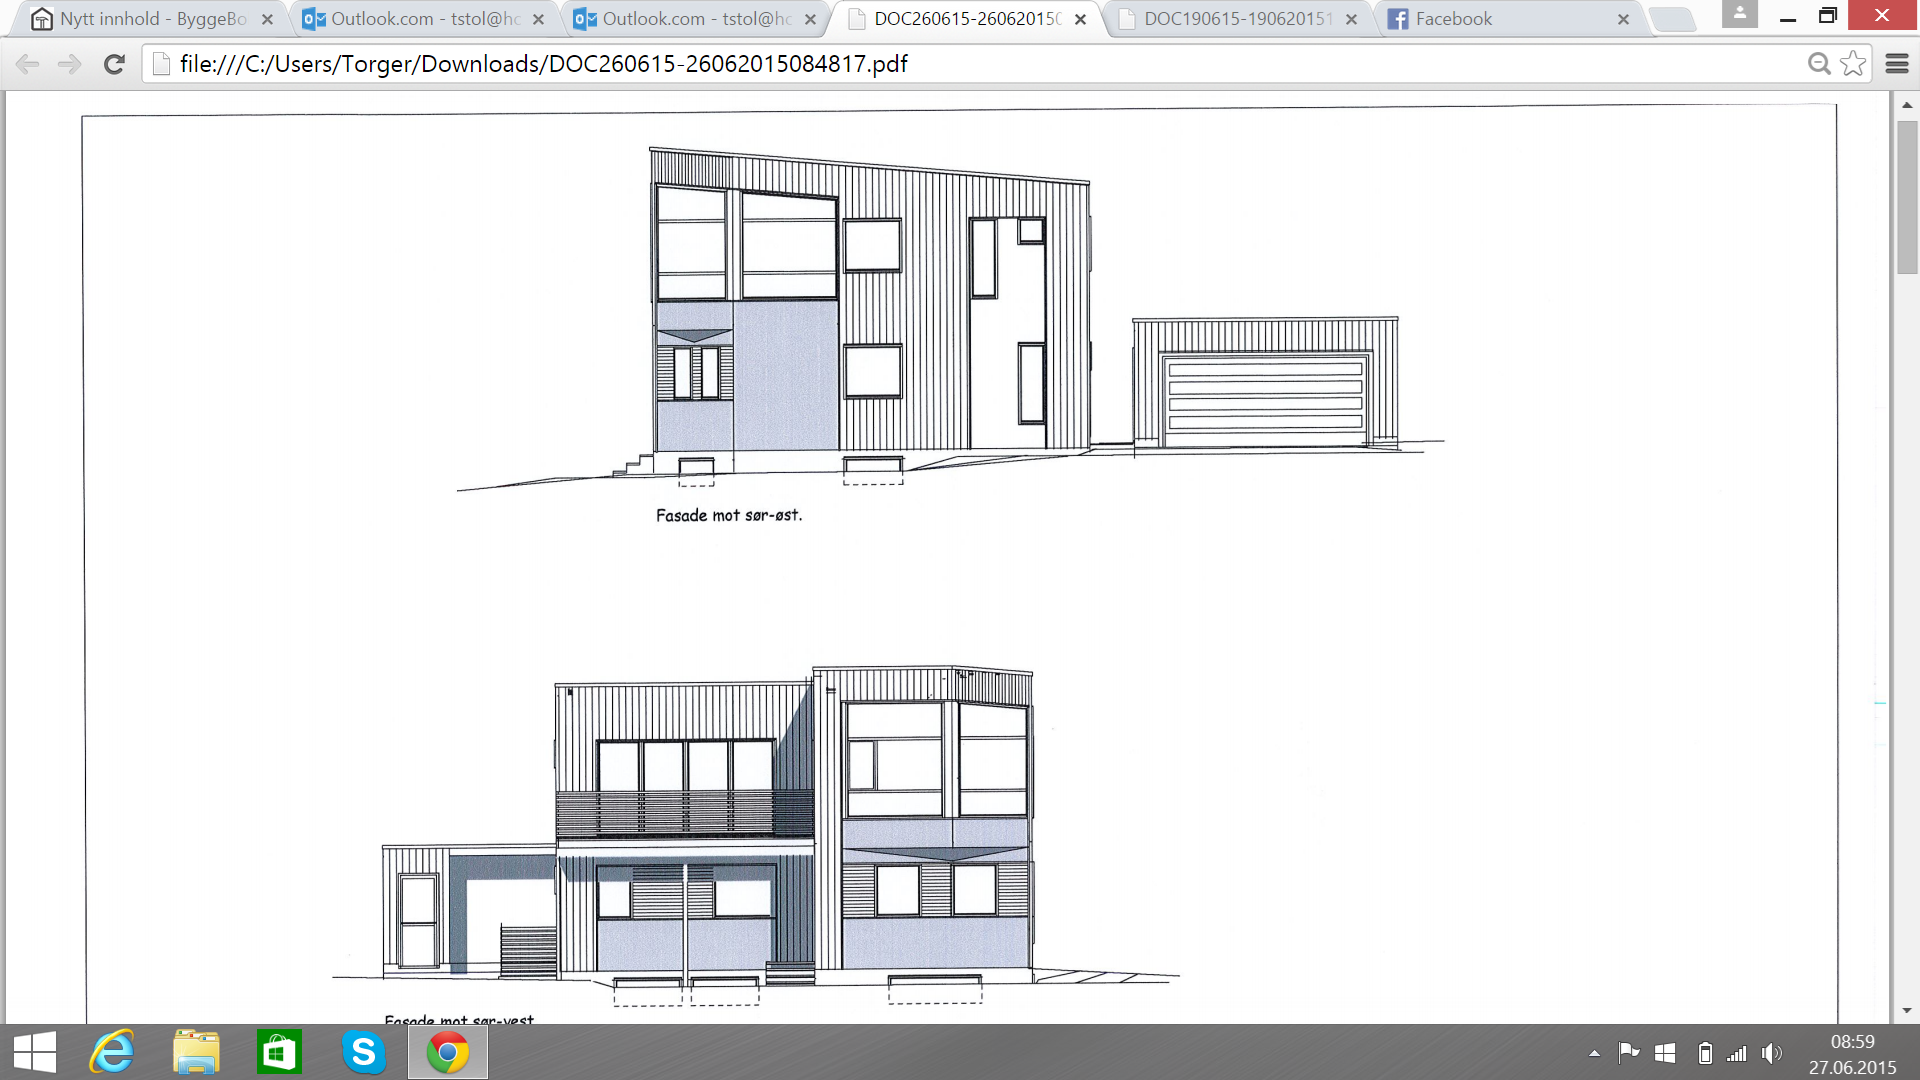Click the browser forward arrow
The width and height of the screenshot is (1920, 1080).
pos(69,64)
